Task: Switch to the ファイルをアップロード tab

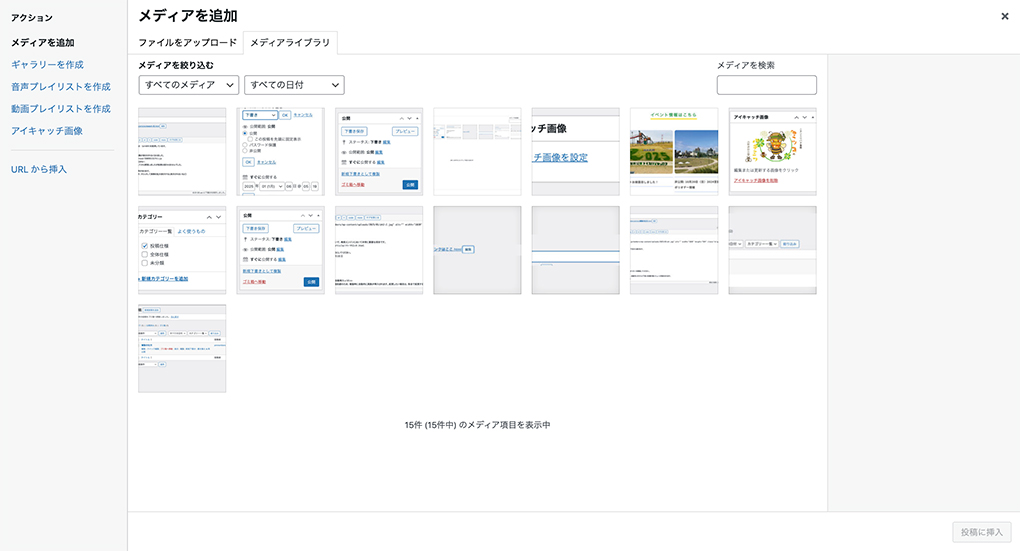Action: point(188,43)
